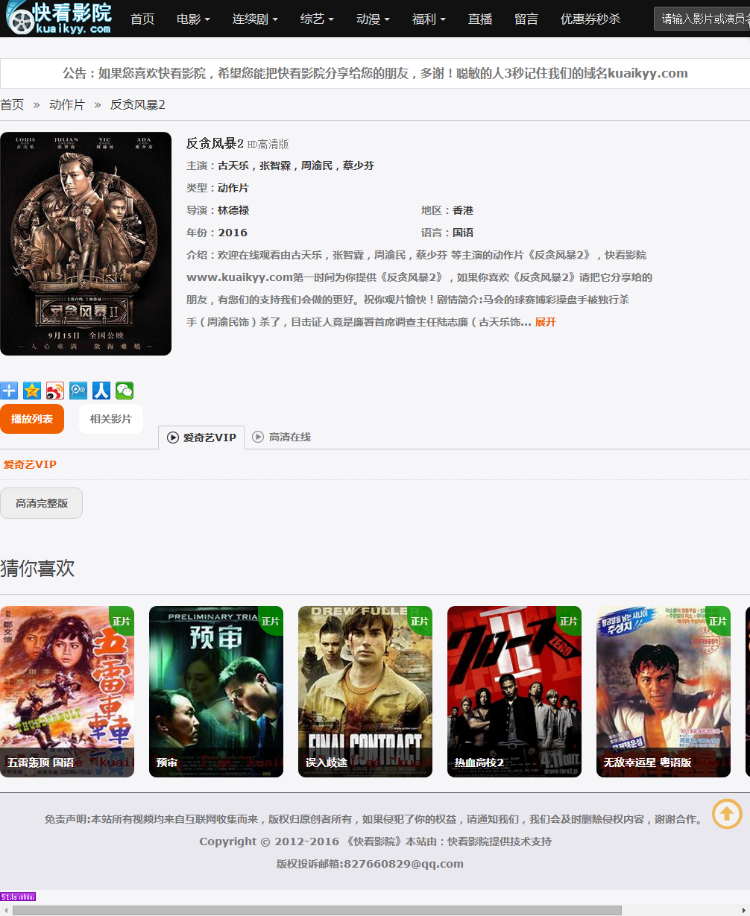Screen dimensions: 750x916
Task: Open 优惠券秒杀 in the navigation bar
Action: pyautogui.click(x=590, y=19)
